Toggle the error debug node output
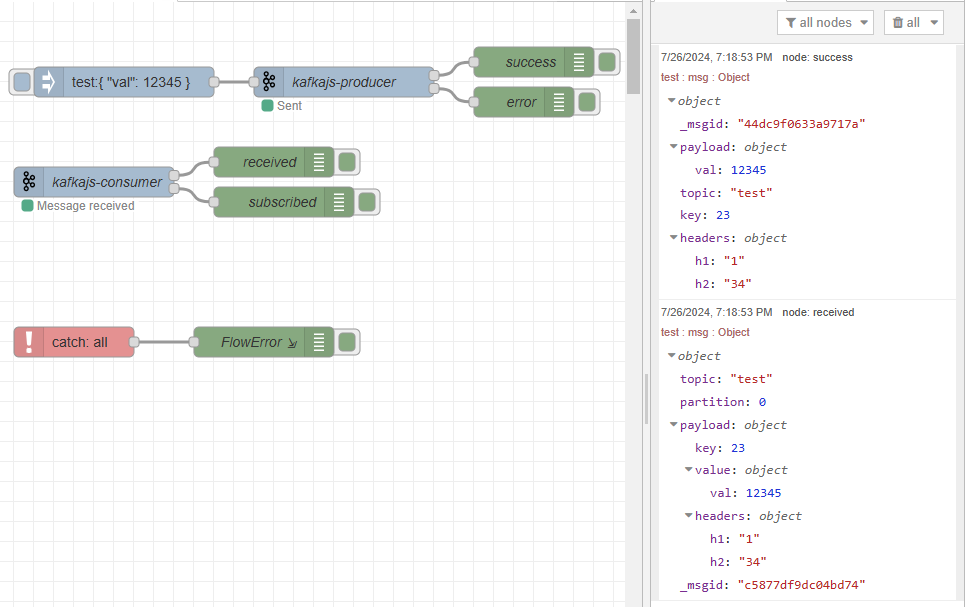The width and height of the screenshot is (965, 607). click(x=587, y=102)
